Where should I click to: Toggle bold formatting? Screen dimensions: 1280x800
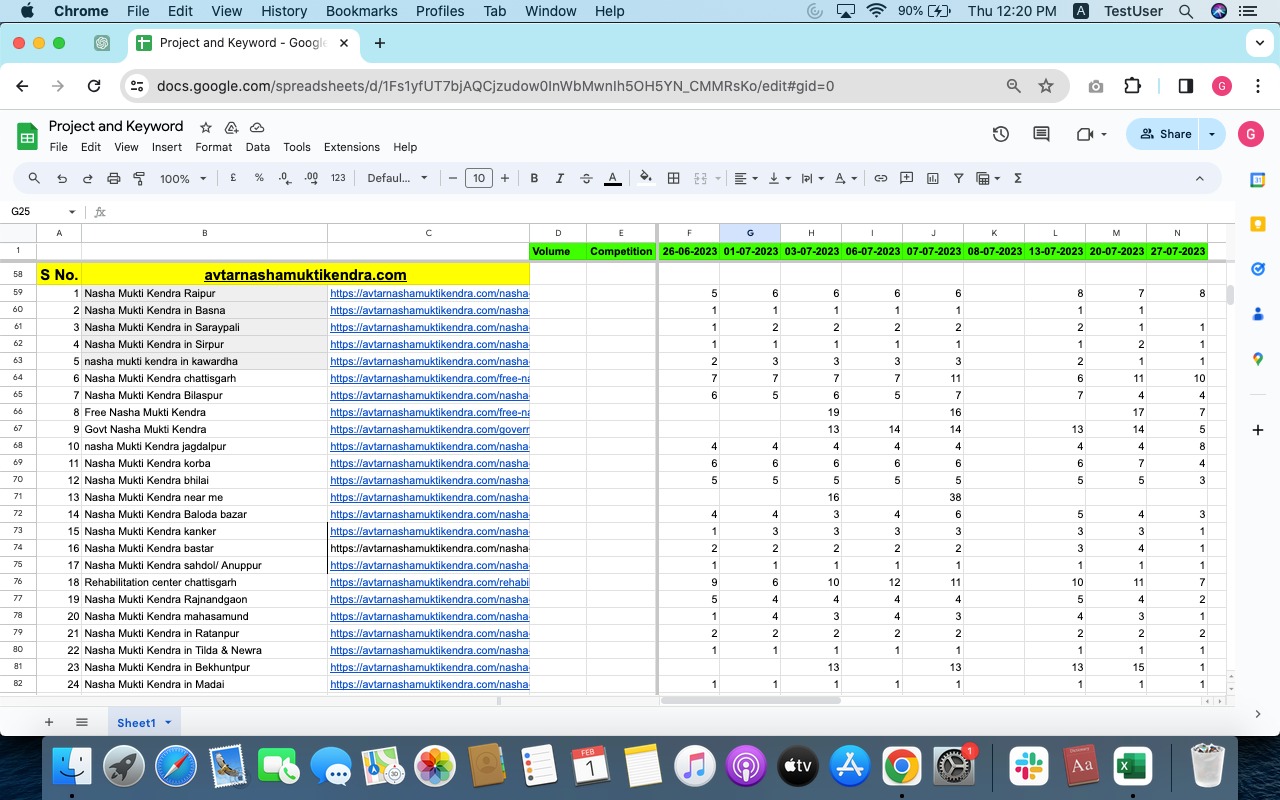click(534, 178)
